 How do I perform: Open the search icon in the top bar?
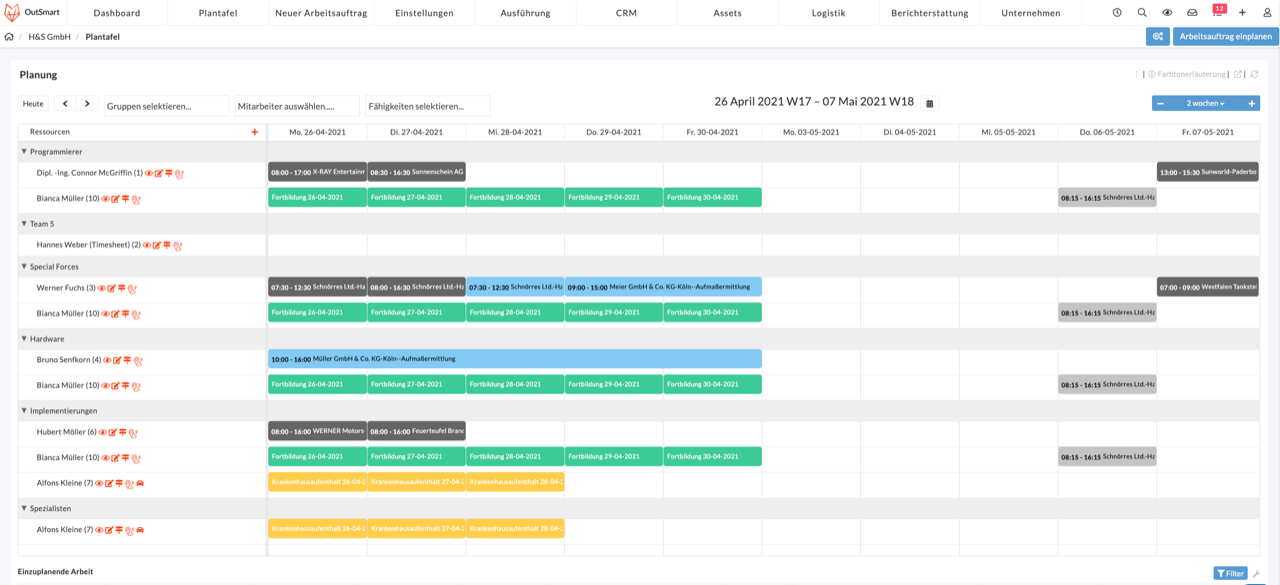pos(1143,13)
